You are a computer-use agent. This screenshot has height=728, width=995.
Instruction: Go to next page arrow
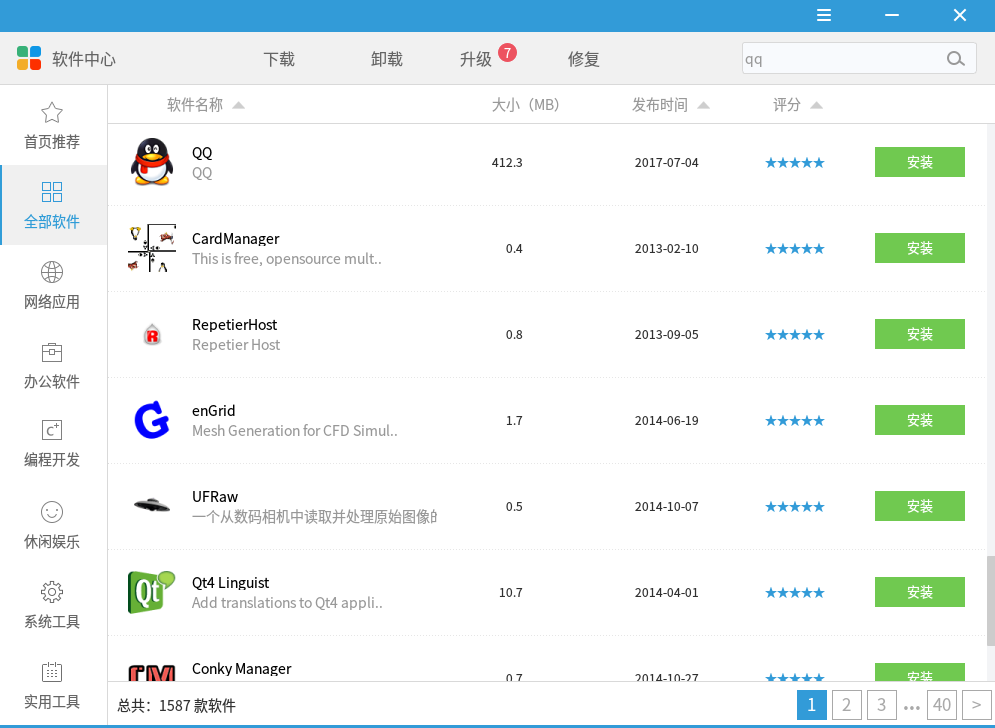977,705
